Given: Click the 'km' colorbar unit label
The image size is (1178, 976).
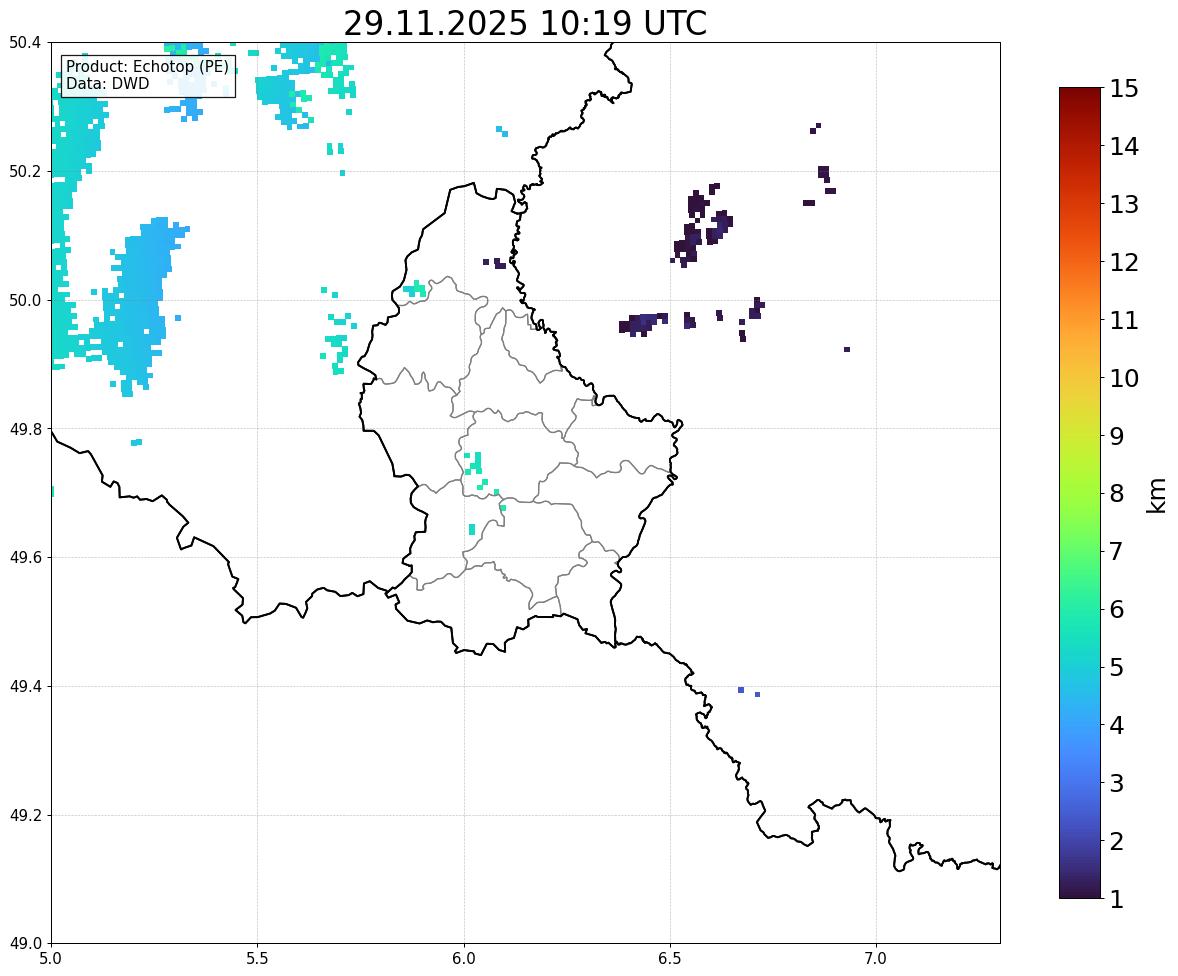Looking at the screenshot, I should tap(1157, 496).
